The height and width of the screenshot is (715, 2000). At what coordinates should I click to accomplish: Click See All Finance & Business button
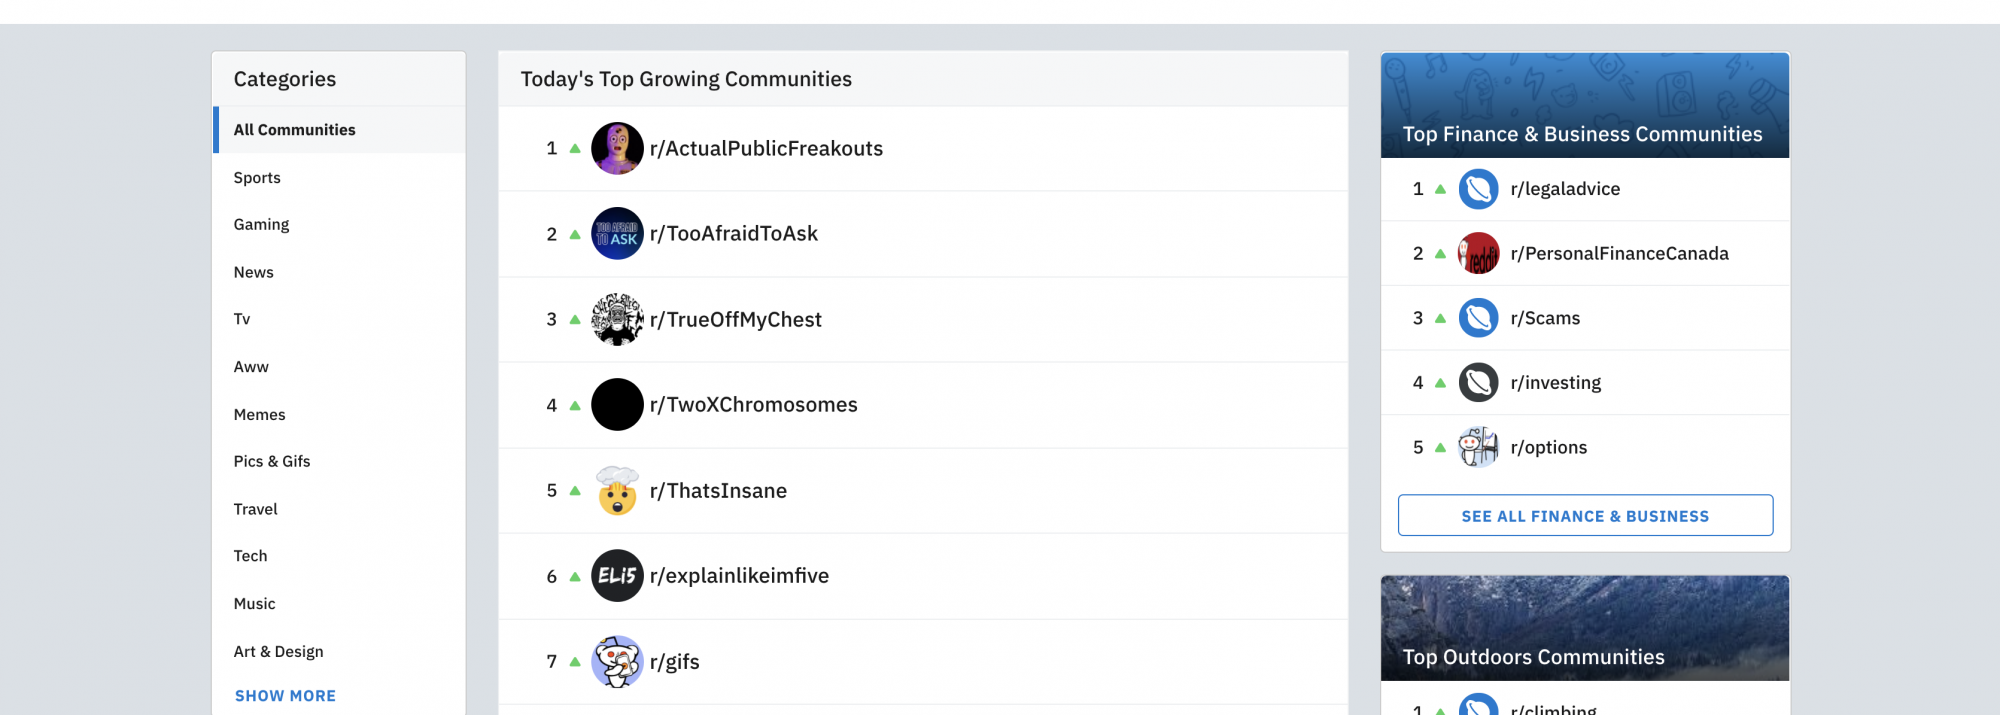pyautogui.click(x=1585, y=516)
